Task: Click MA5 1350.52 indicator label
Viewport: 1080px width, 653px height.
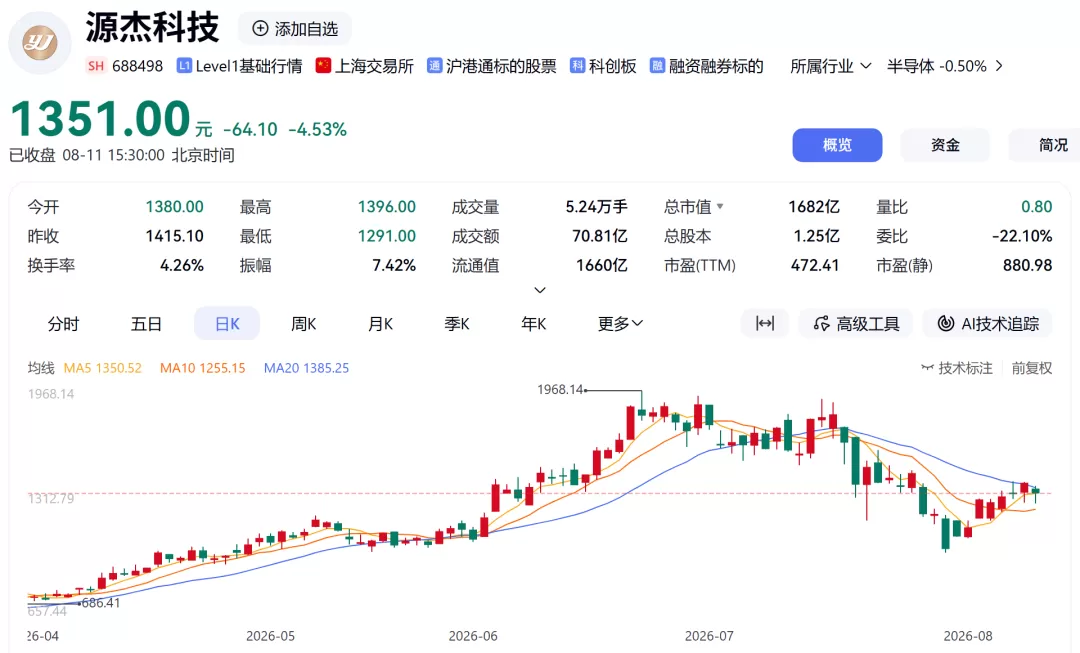Action: pyautogui.click(x=103, y=368)
